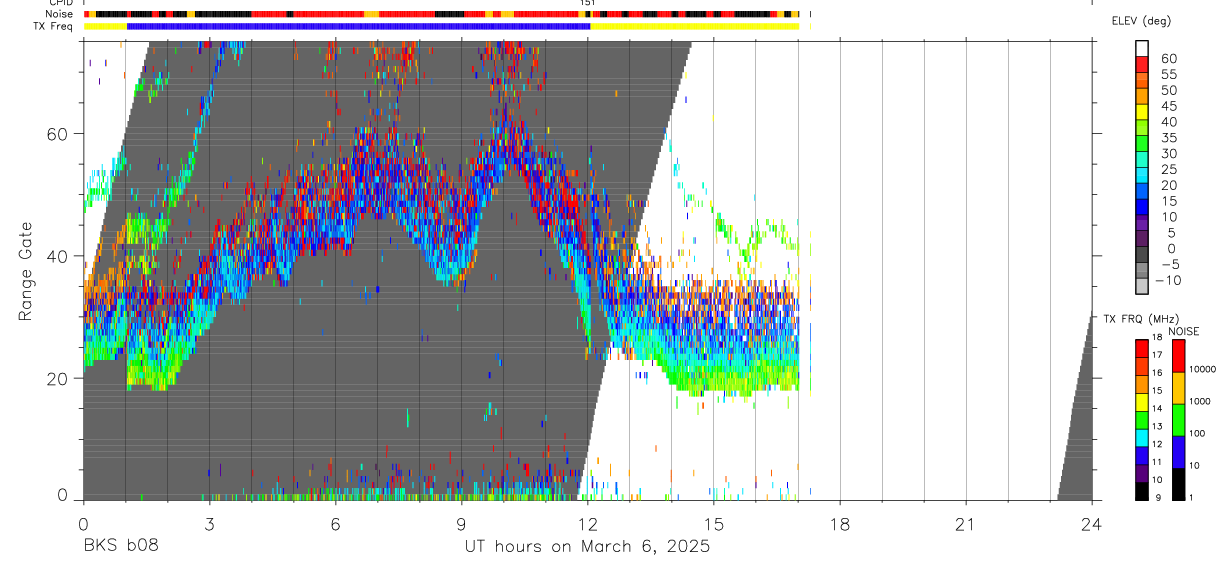The image size is (1228, 567).
Task: Click the x-axis tick label '6'
Action: point(335,523)
